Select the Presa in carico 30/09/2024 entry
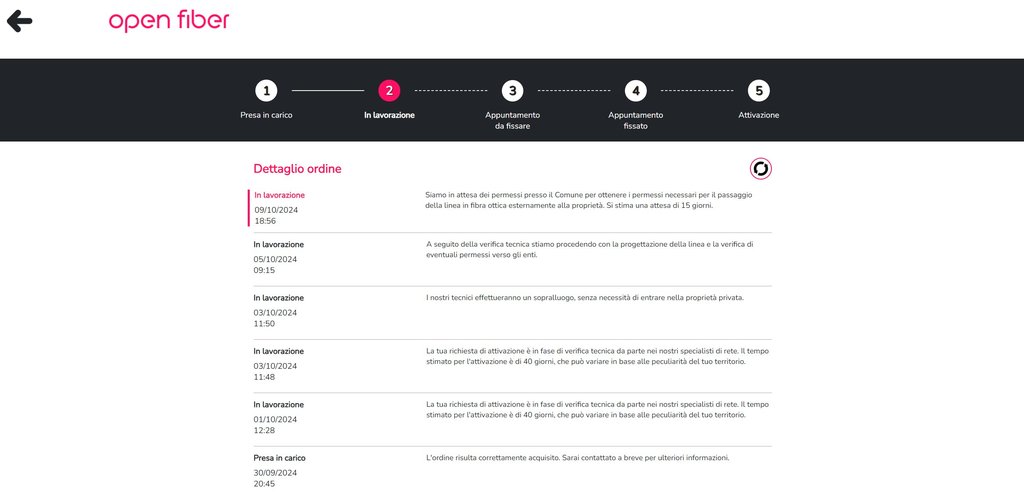This screenshot has height=499, width=1024. pyautogui.click(x=513, y=472)
